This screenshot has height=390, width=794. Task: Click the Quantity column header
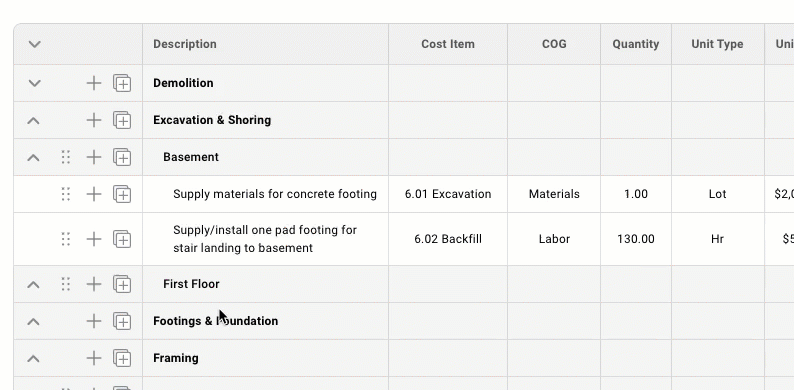coord(636,44)
